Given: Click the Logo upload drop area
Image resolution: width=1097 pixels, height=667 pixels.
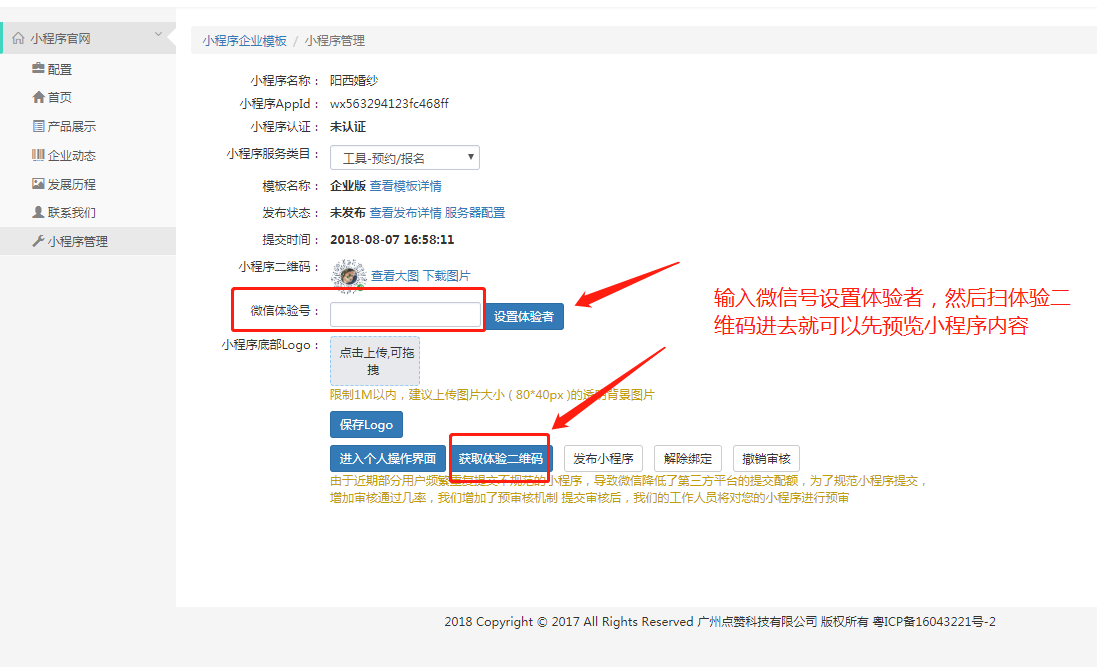Looking at the screenshot, I should pos(375,361).
